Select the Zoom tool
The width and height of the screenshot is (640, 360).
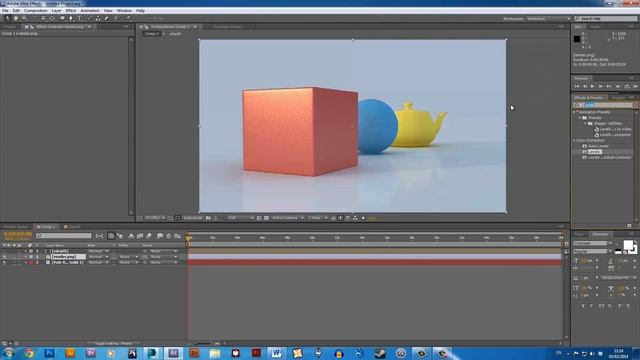click(x=24, y=18)
